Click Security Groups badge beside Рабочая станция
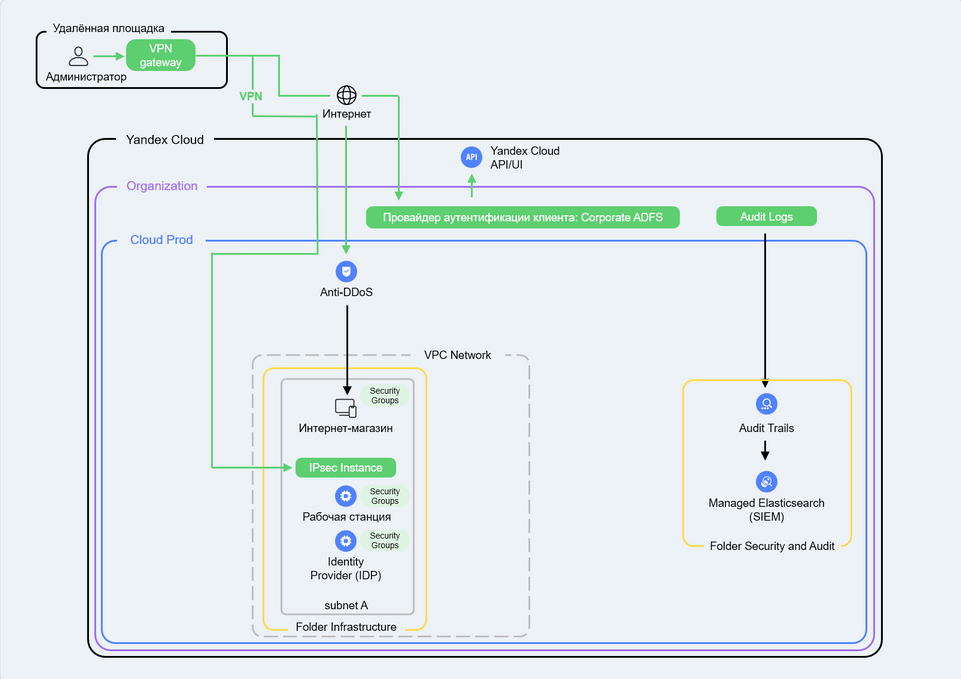The height and width of the screenshot is (679, 961). [385, 496]
